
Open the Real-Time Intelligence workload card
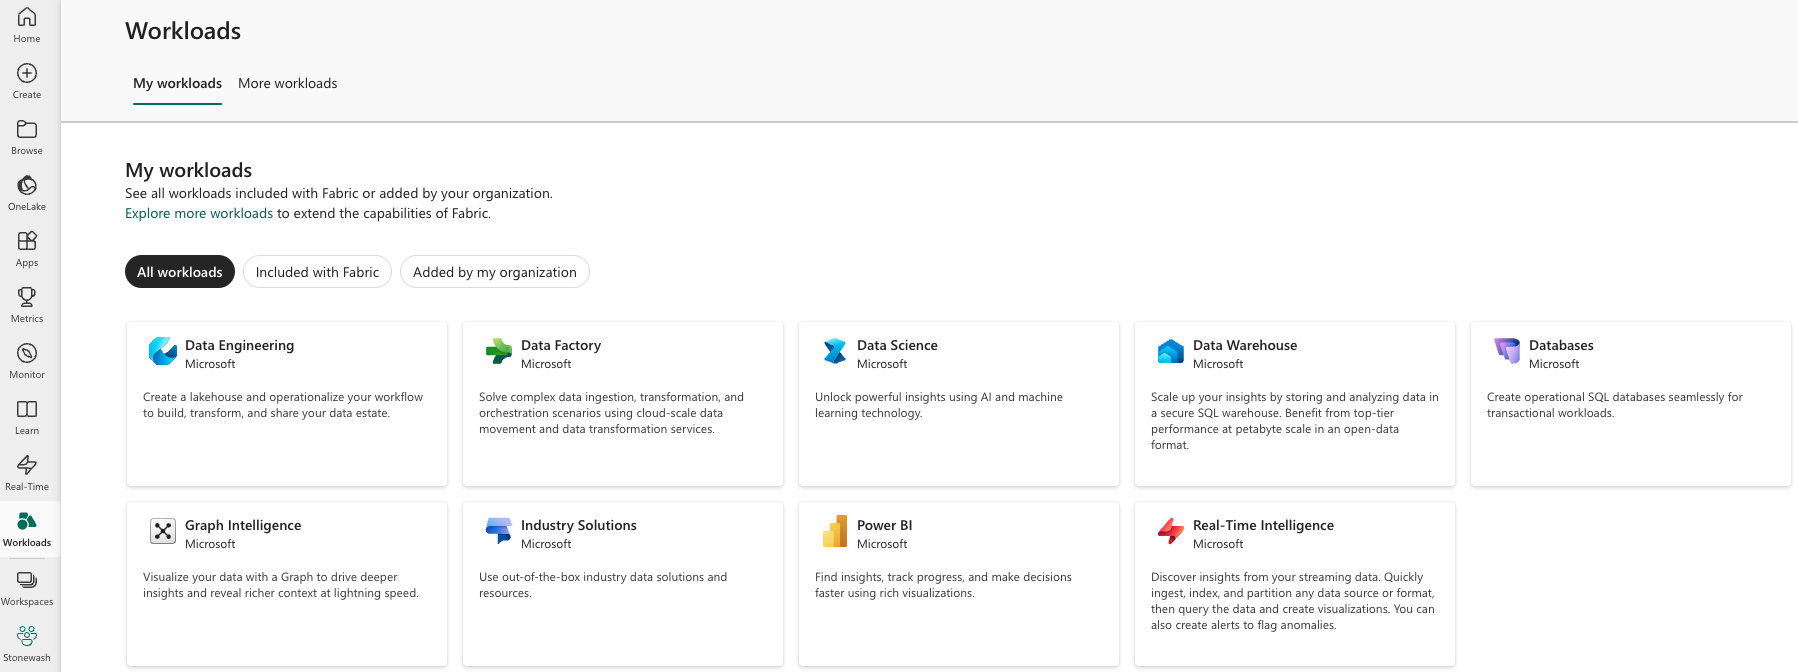(1294, 583)
